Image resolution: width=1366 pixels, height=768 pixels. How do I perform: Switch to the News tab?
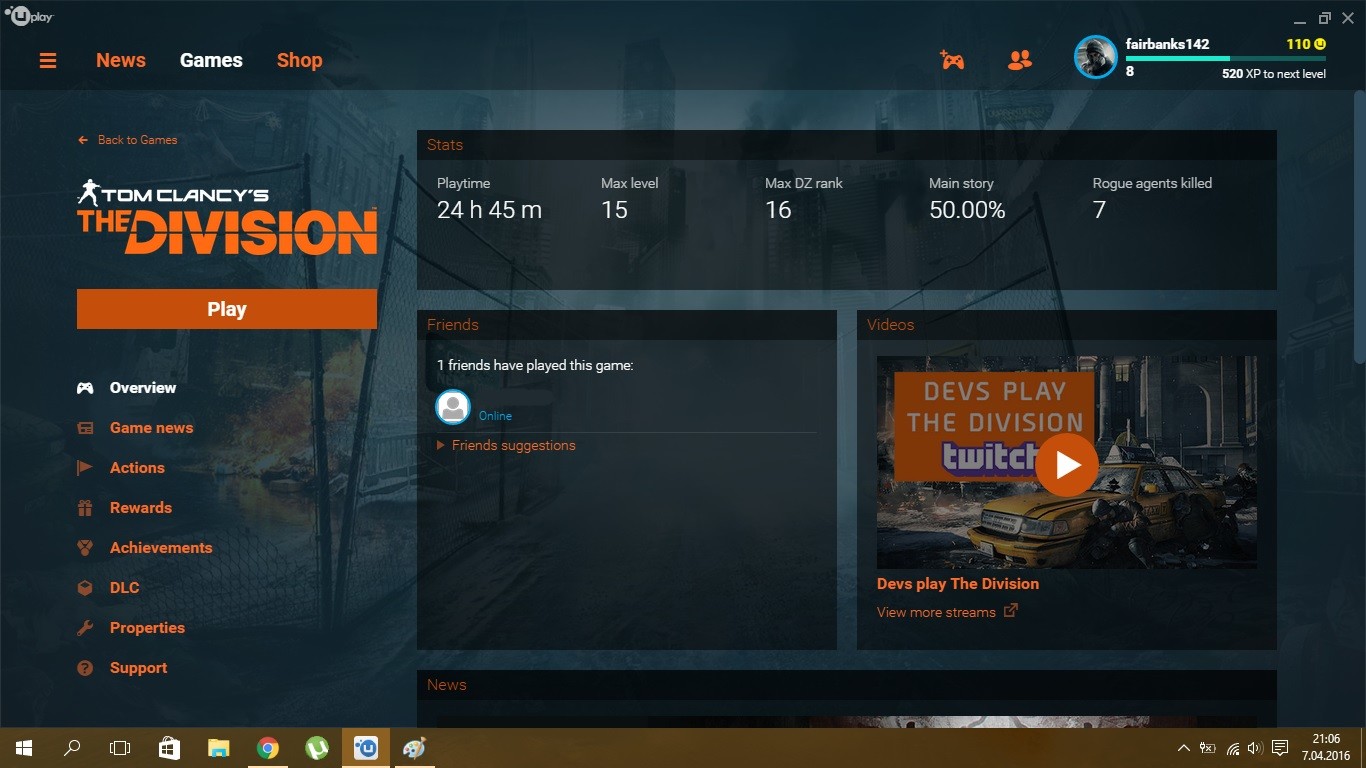121,61
